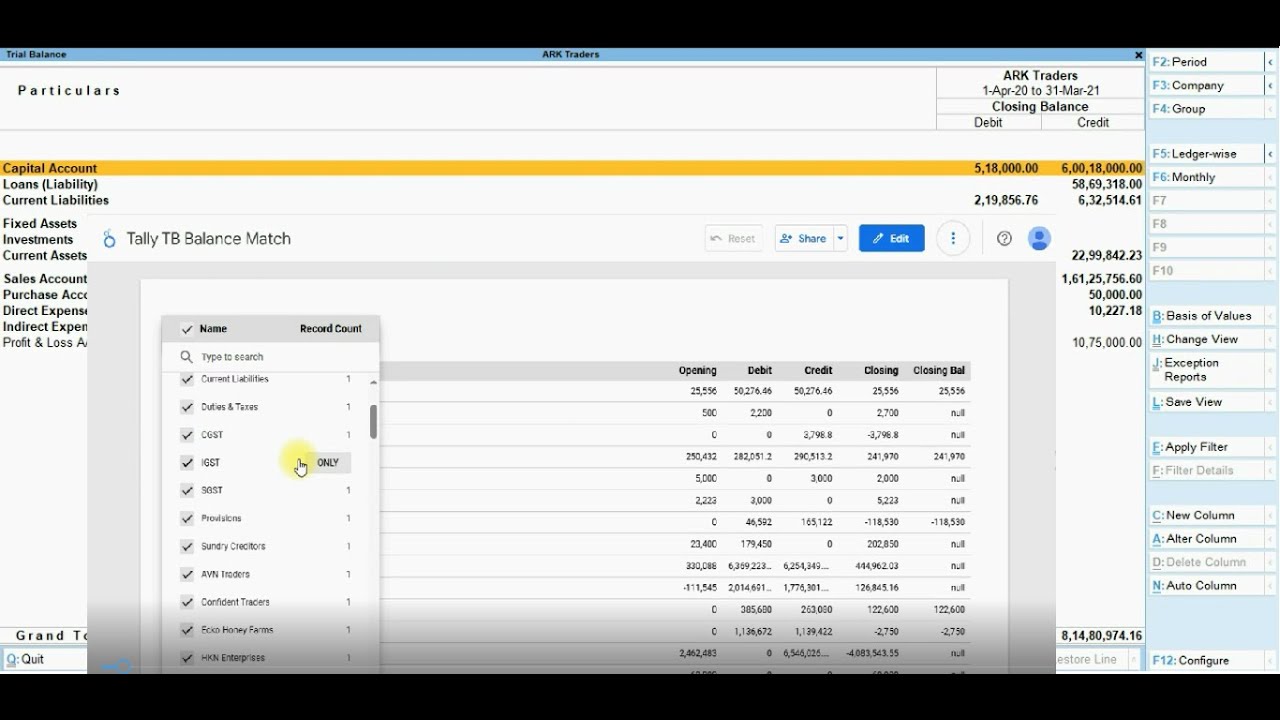The height and width of the screenshot is (720, 1280).
Task: Click the Q: Quit button
Action: [x=45, y=660]
